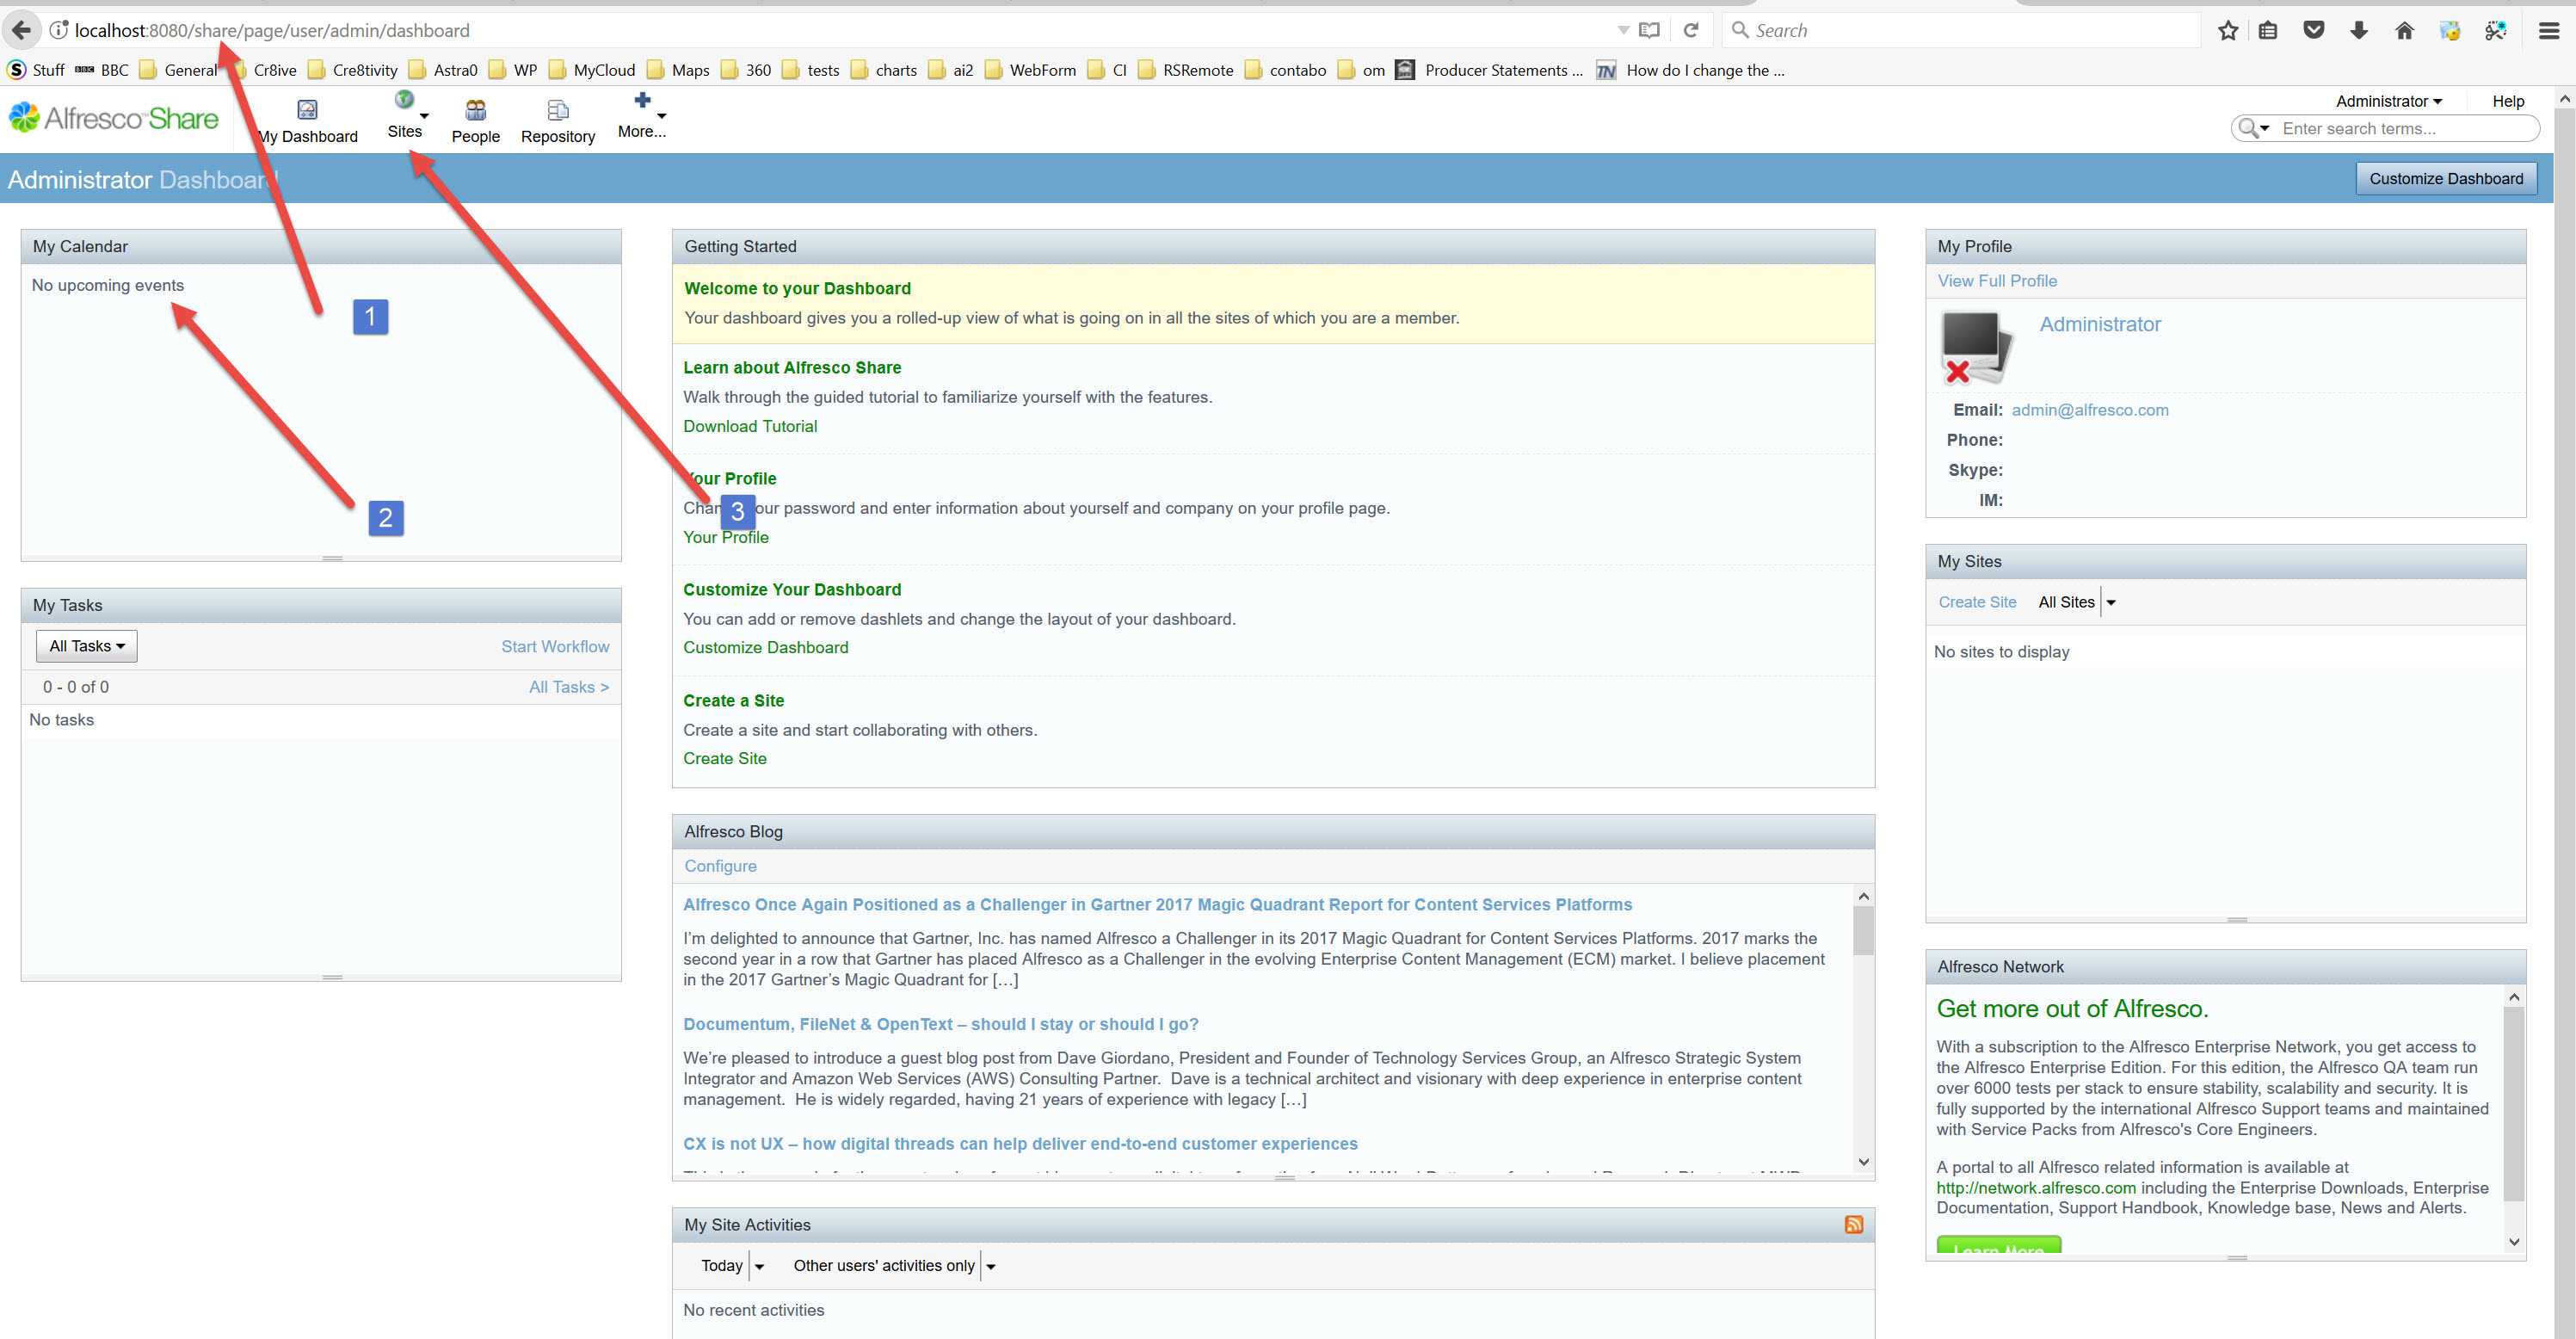Screen dimensions: 2576x1339
Task: Open the Administrator user menu
Action: 2388,101
